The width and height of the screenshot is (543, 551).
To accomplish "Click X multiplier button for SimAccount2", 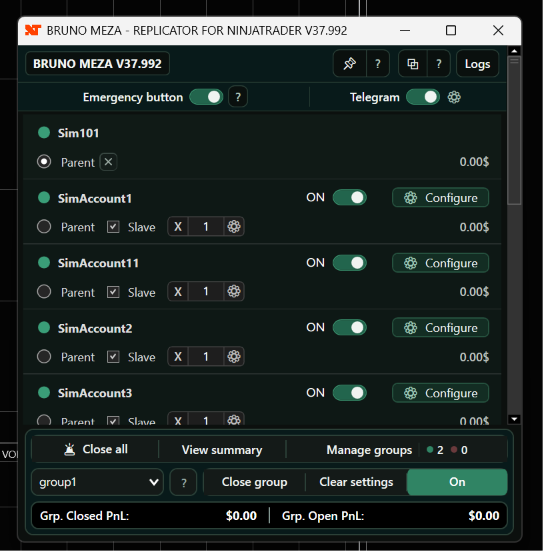I will [x=178, y=356].
